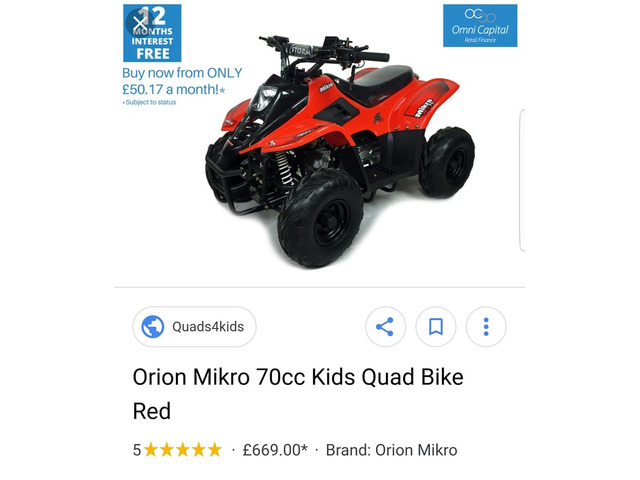Select the 12 Months Interest Free badge

click(x=152, y=33)
